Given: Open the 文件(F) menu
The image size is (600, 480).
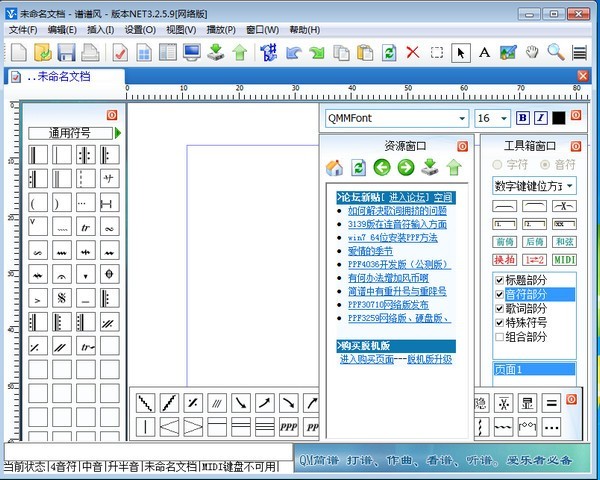Looking at the screenshot, I should (23, 30).
